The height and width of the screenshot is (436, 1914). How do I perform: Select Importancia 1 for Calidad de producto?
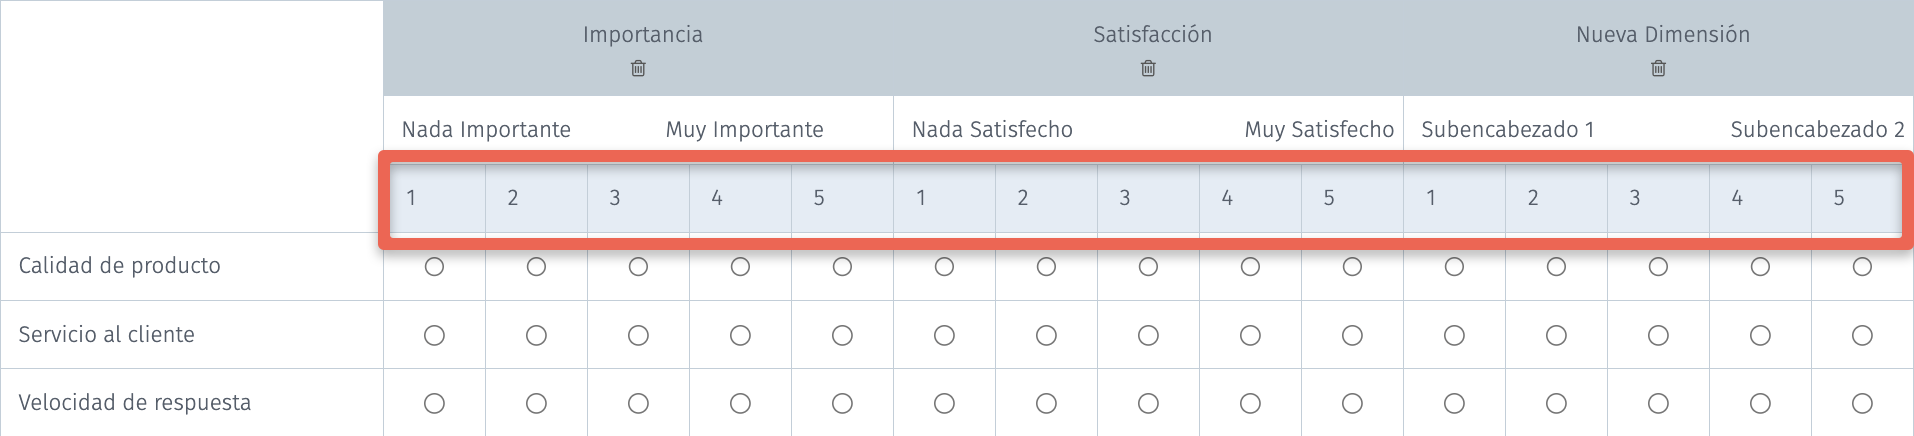point(434,267)
